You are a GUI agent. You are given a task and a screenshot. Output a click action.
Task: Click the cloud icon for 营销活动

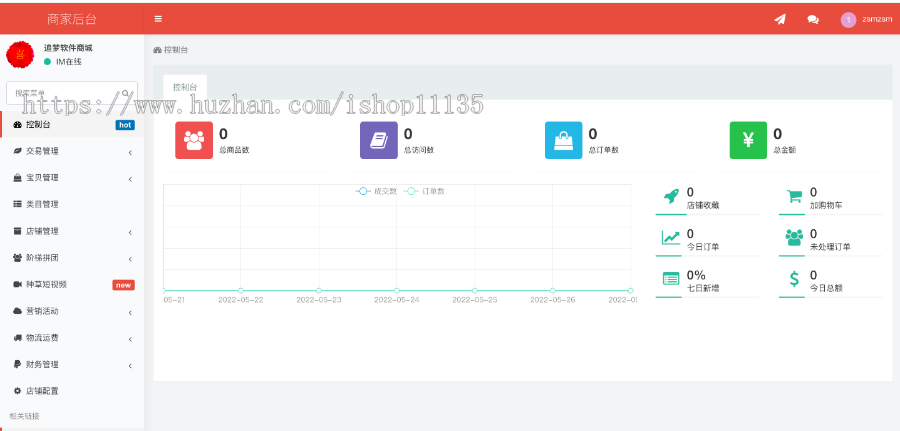(17, 311)
